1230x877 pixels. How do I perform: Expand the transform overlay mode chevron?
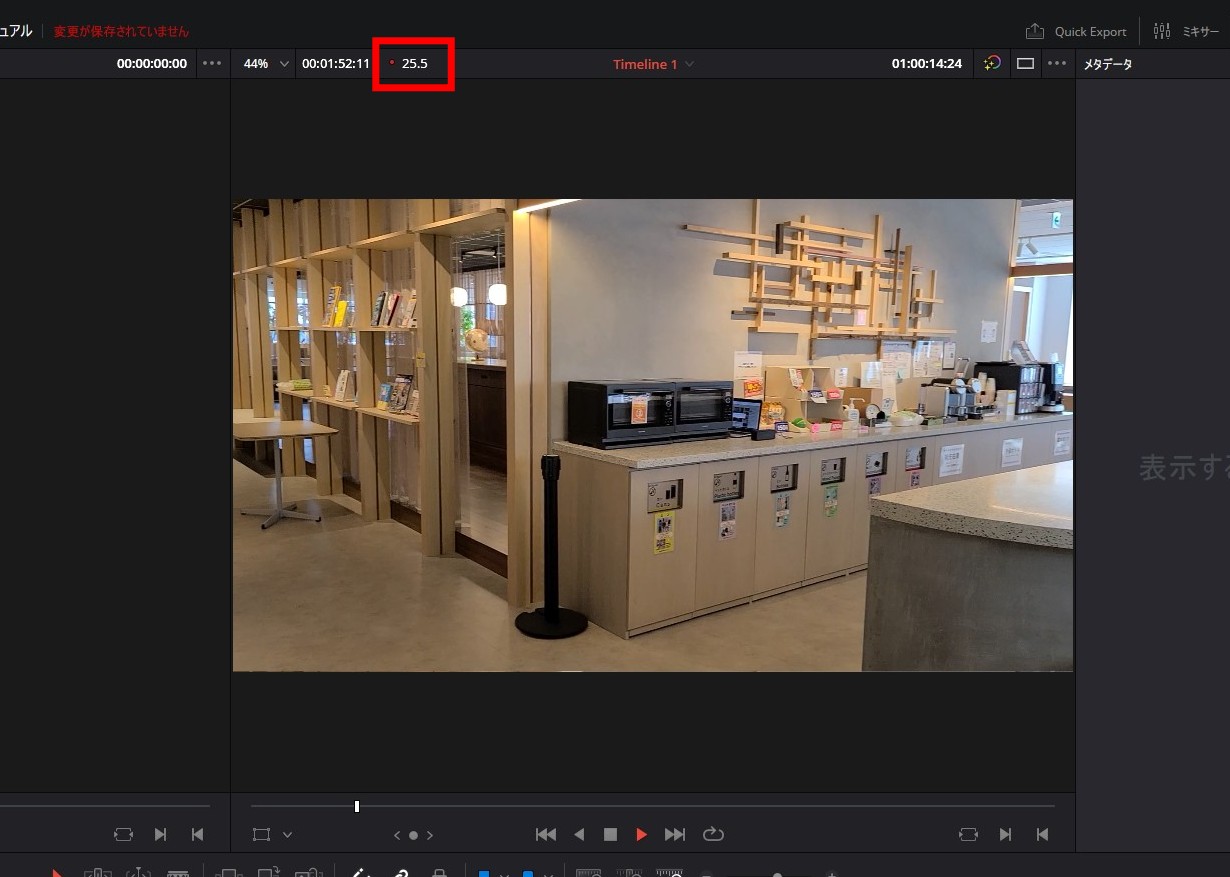(x=288, y=834)
